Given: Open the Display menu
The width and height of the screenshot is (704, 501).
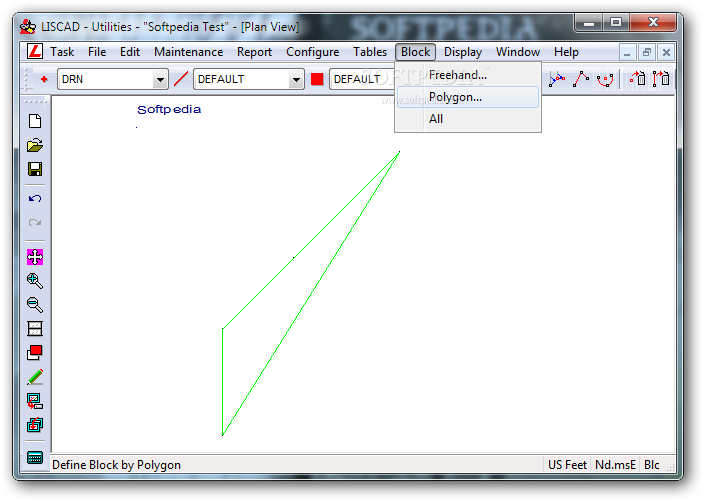Looking at the screenshot, I should (463, 52).
